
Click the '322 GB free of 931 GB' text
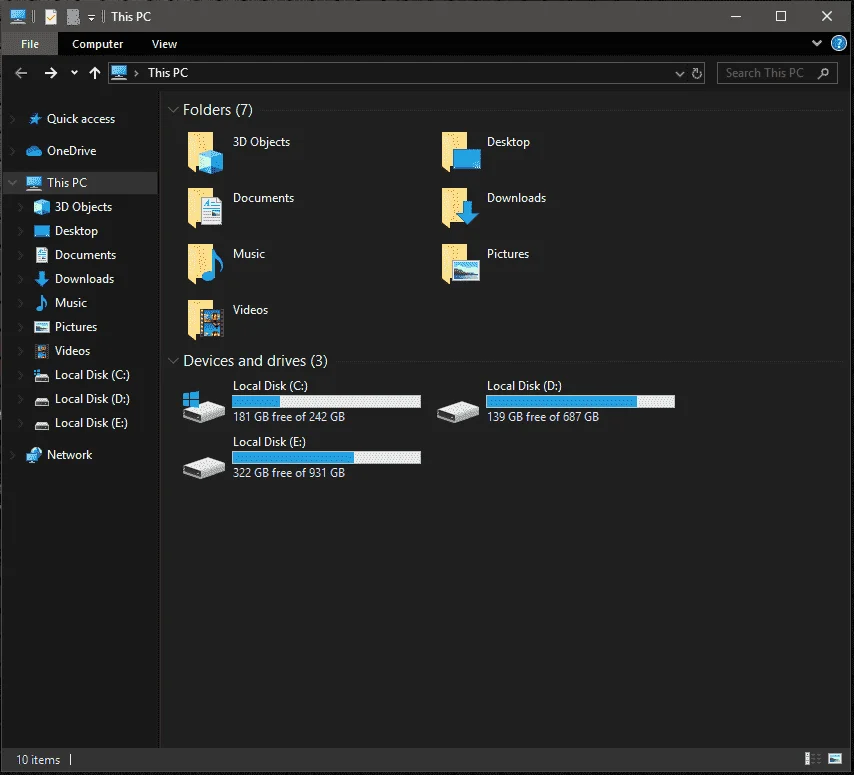point(289,473)
